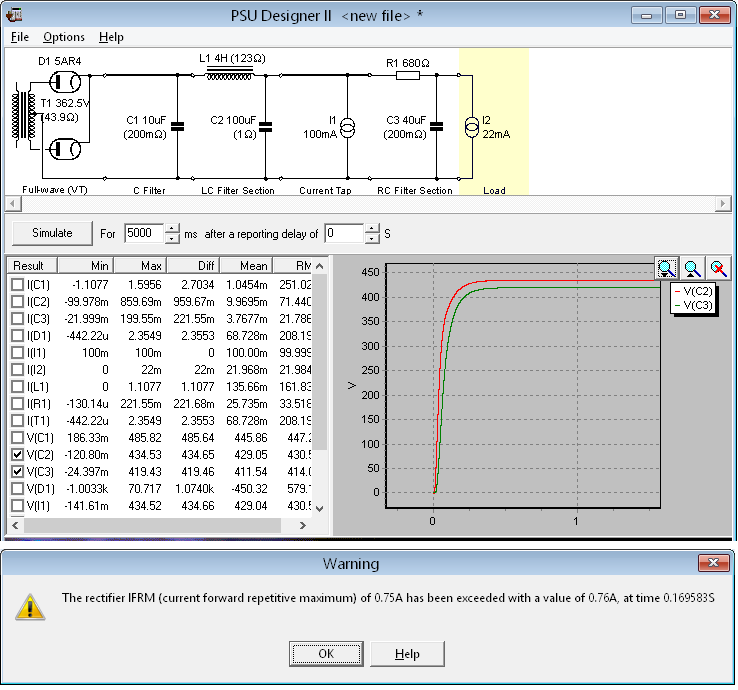Image resolution: width=738 pixels, height=690 pixels.
Task: Uncheck the V(C3) result checkbox
Action: point(17,472)
